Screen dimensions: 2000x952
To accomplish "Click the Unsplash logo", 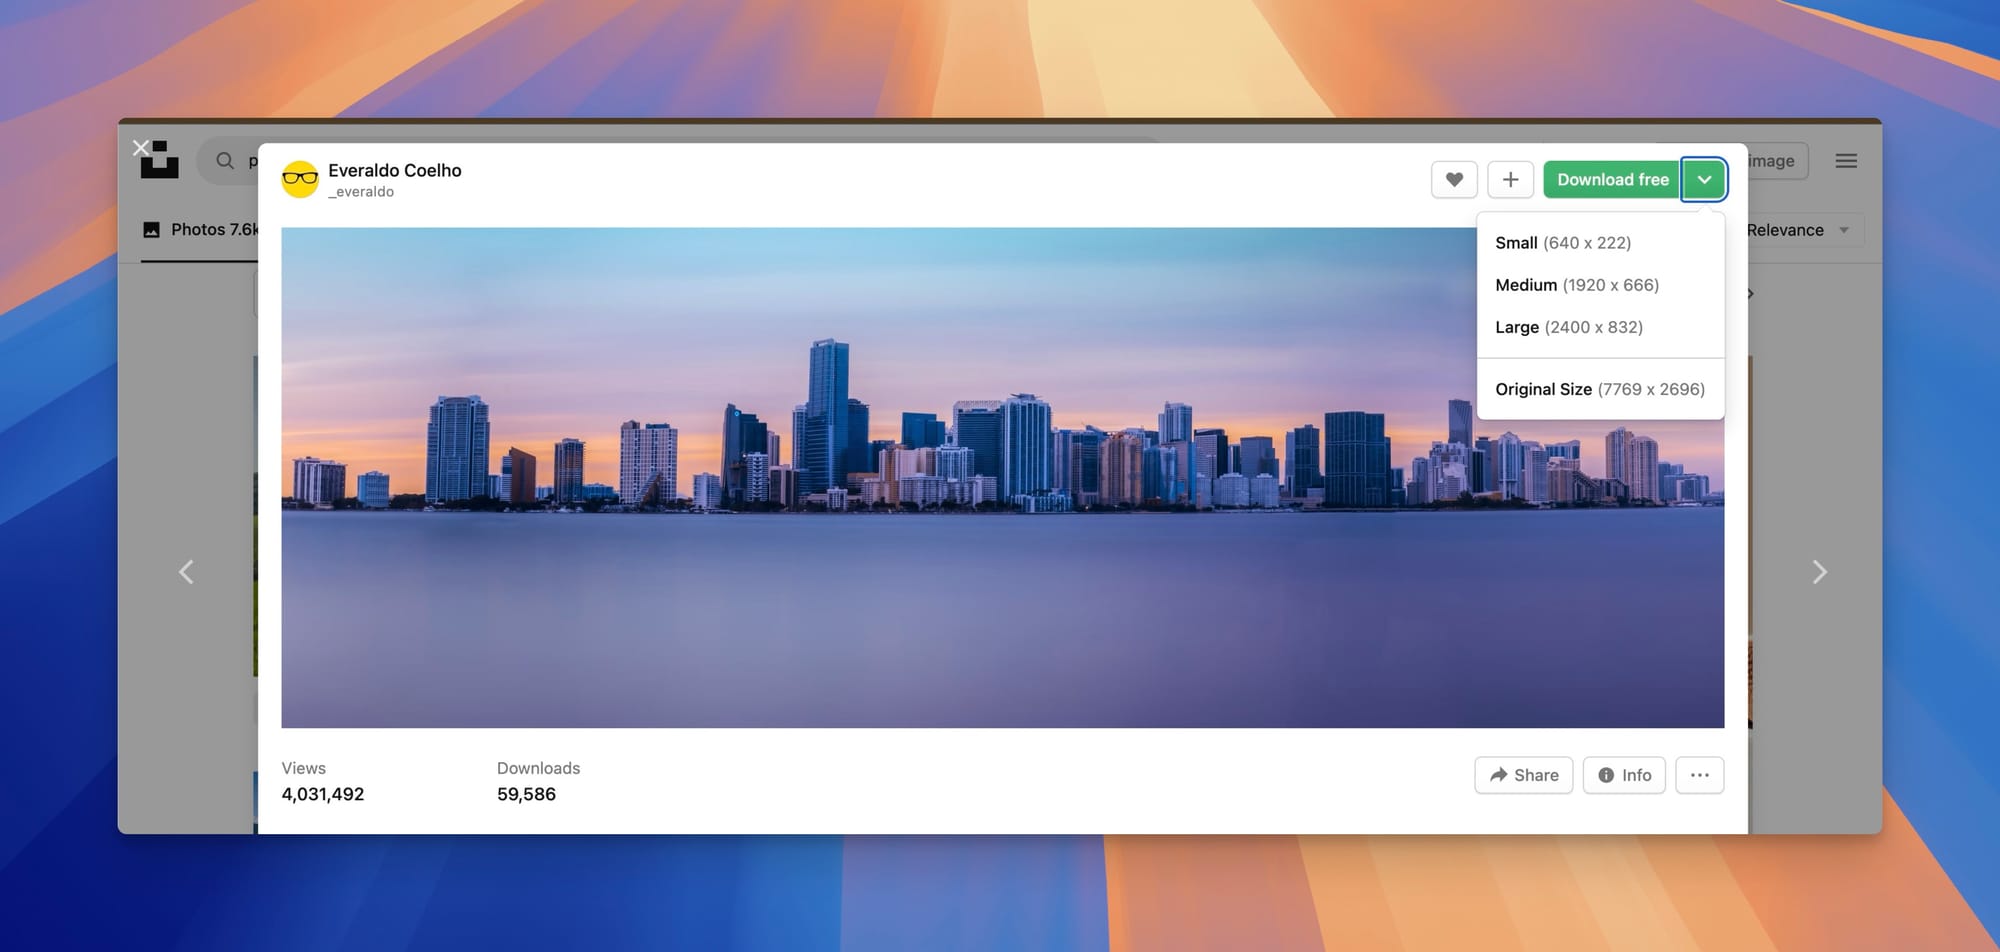I will [x=160, y=160].
